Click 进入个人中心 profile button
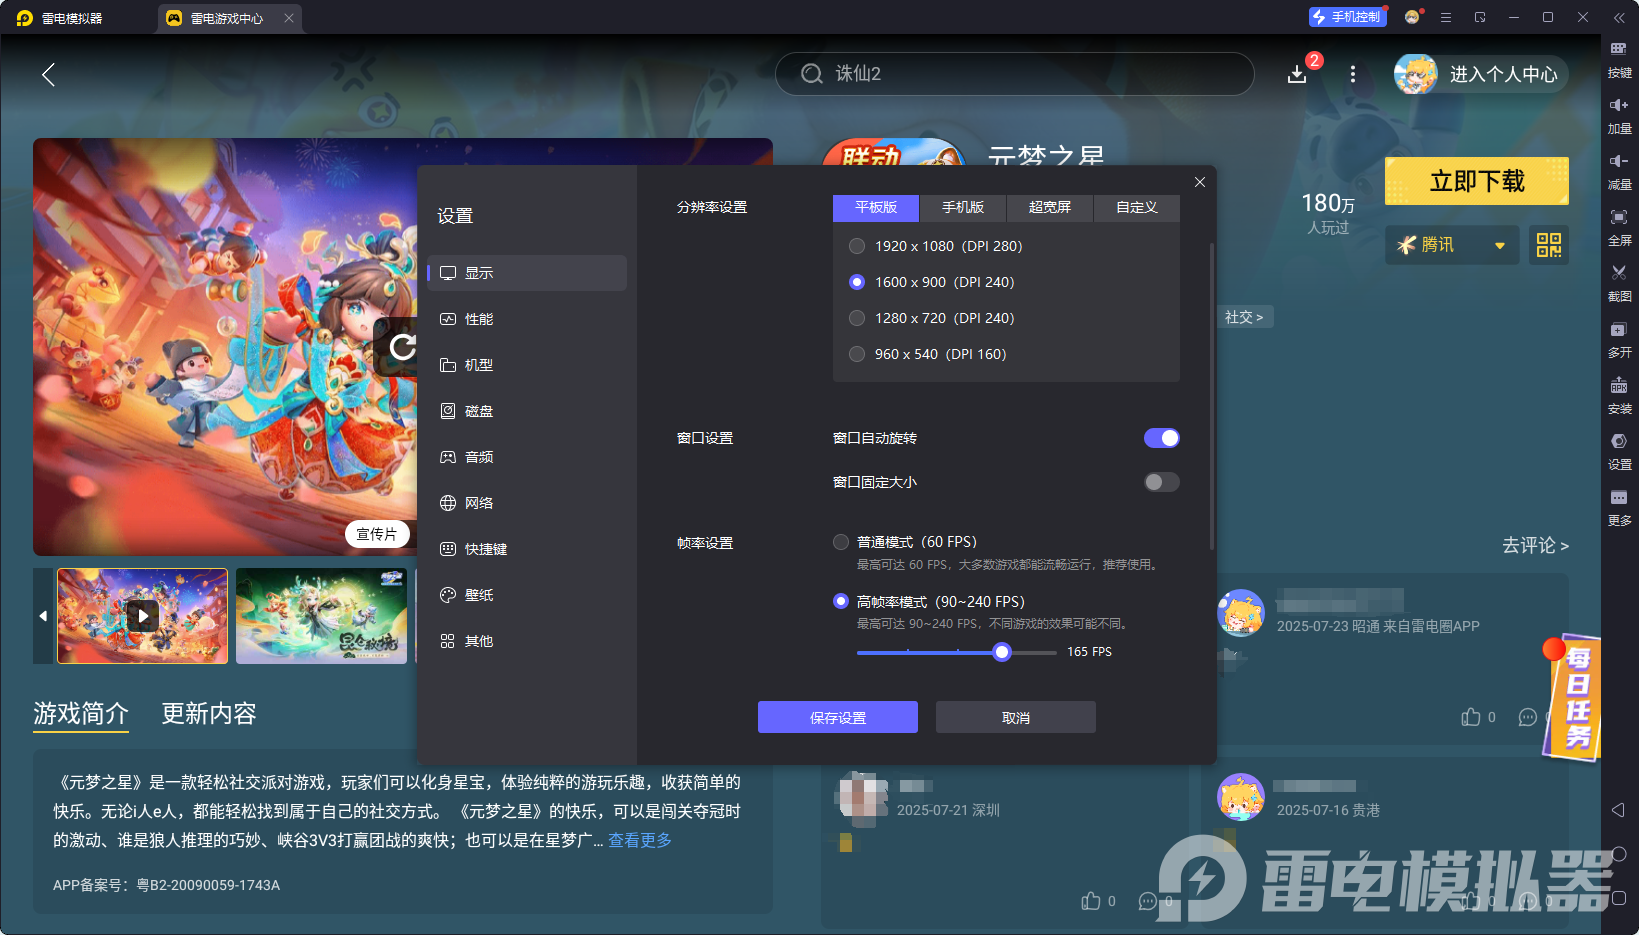This screenshot has width=1639, height=935. click(x=1482, y=74)
